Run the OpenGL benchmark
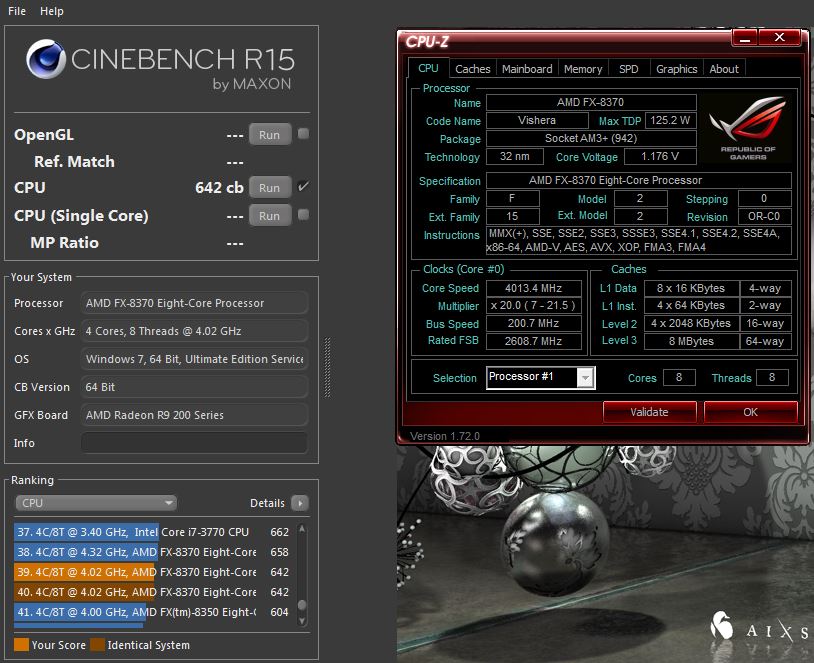Image resolution: width=814 pixels, height=663 pixels. (x=269, y=135)
